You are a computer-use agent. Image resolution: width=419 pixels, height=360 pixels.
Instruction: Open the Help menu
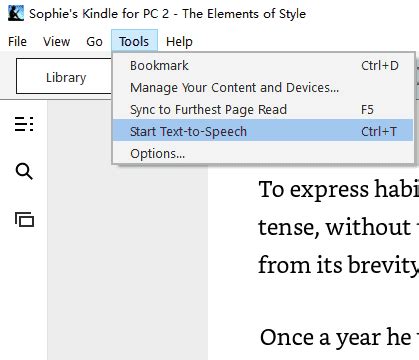[179, 42]
